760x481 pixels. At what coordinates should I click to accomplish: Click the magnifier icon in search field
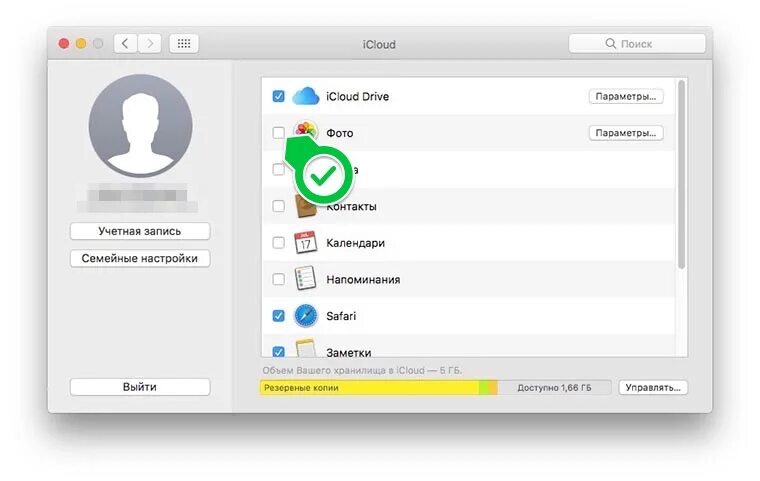pos(611,44)
